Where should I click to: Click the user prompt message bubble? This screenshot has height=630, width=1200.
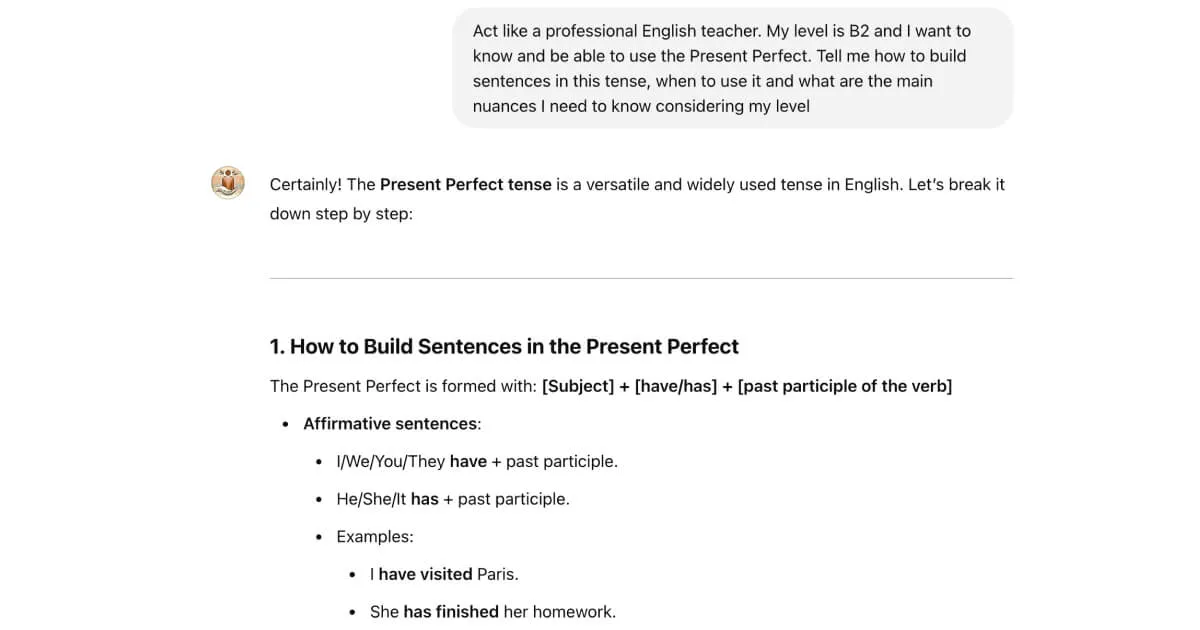(x=732, y=68)
